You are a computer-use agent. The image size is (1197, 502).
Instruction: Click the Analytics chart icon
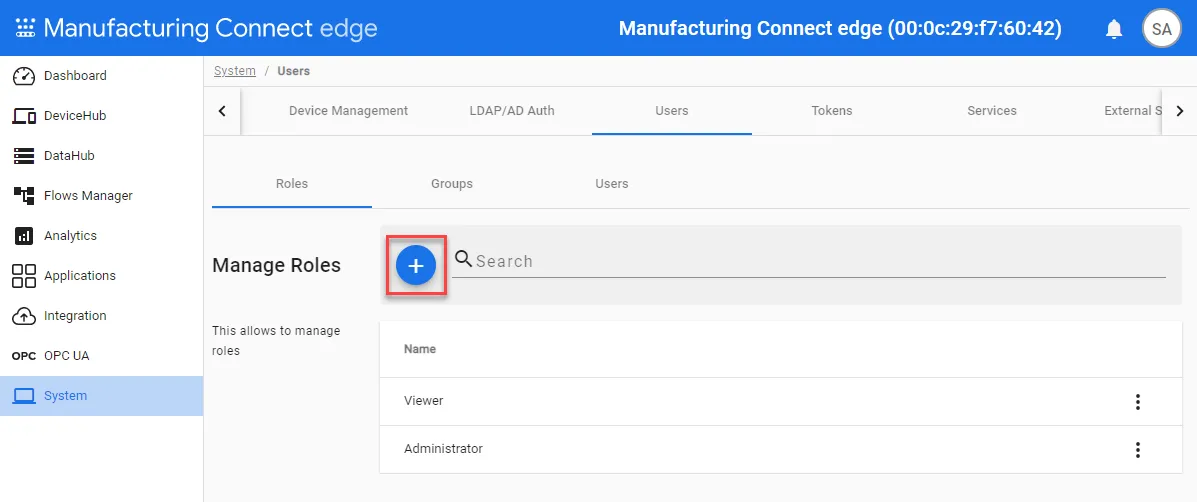pos(24,236)
